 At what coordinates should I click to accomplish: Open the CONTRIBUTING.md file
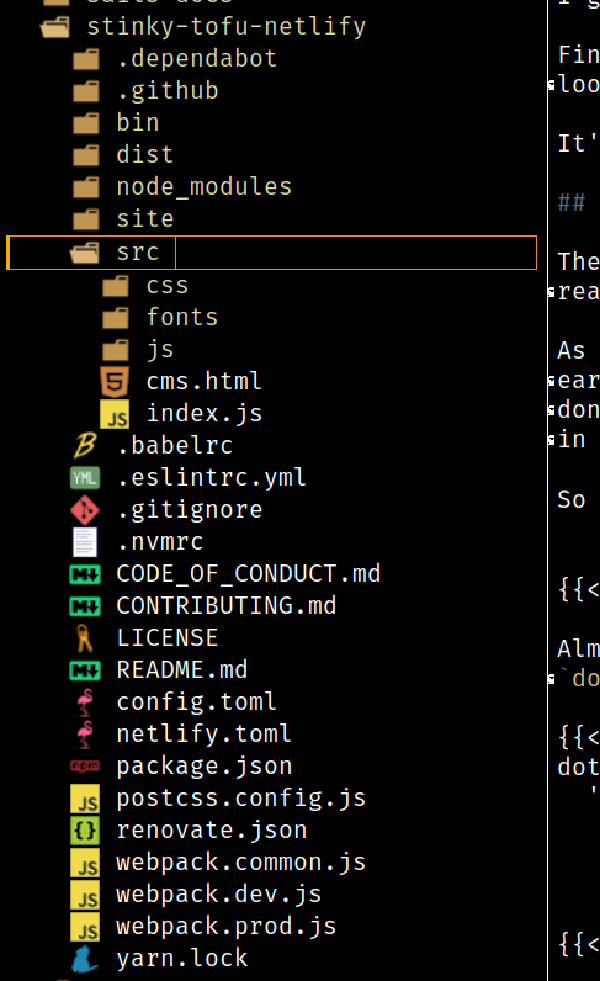[226, 605]
